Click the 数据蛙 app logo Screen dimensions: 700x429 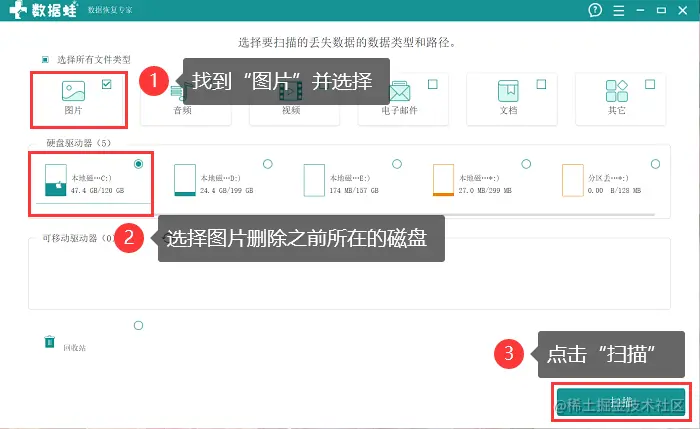coord(43,9)
